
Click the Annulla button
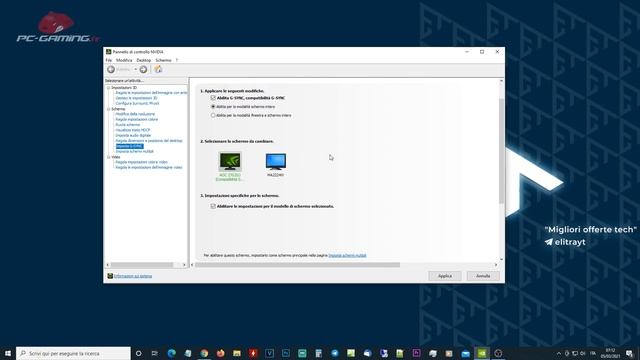(483, 276)
